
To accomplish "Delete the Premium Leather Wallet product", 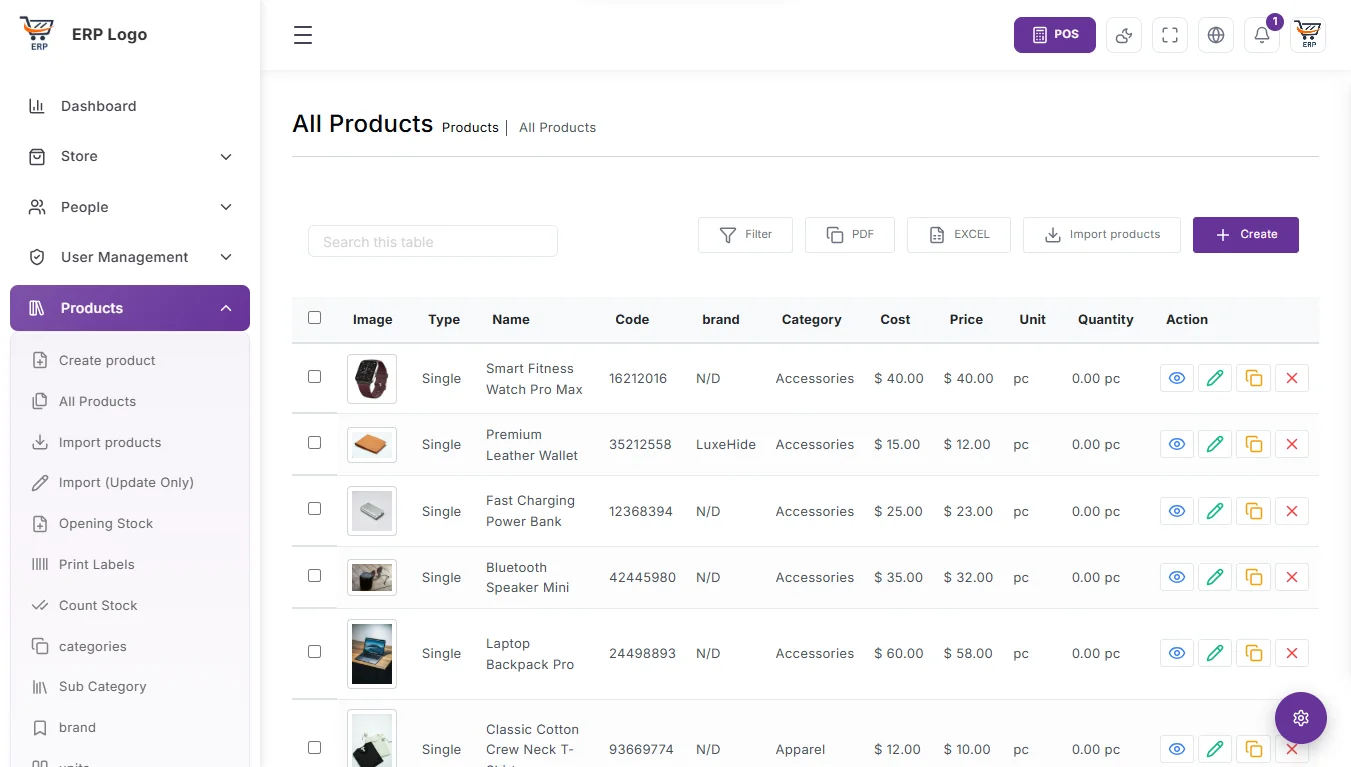I will [1292, 444].
